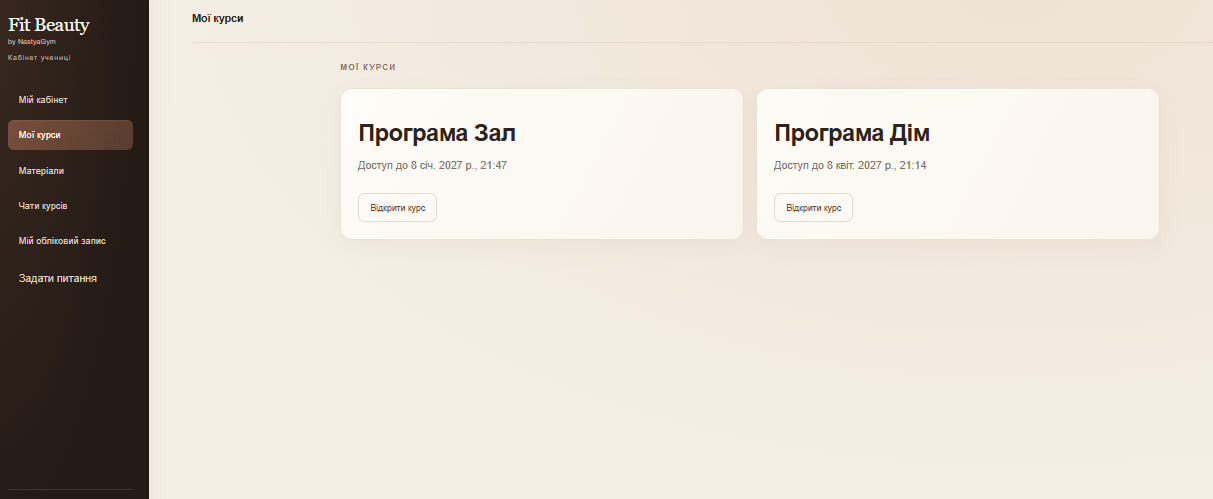Click the access date on Програма Зал
The height and width of the screenshot is (499, 1213).
pyautogui.click(x=432, y=165)
